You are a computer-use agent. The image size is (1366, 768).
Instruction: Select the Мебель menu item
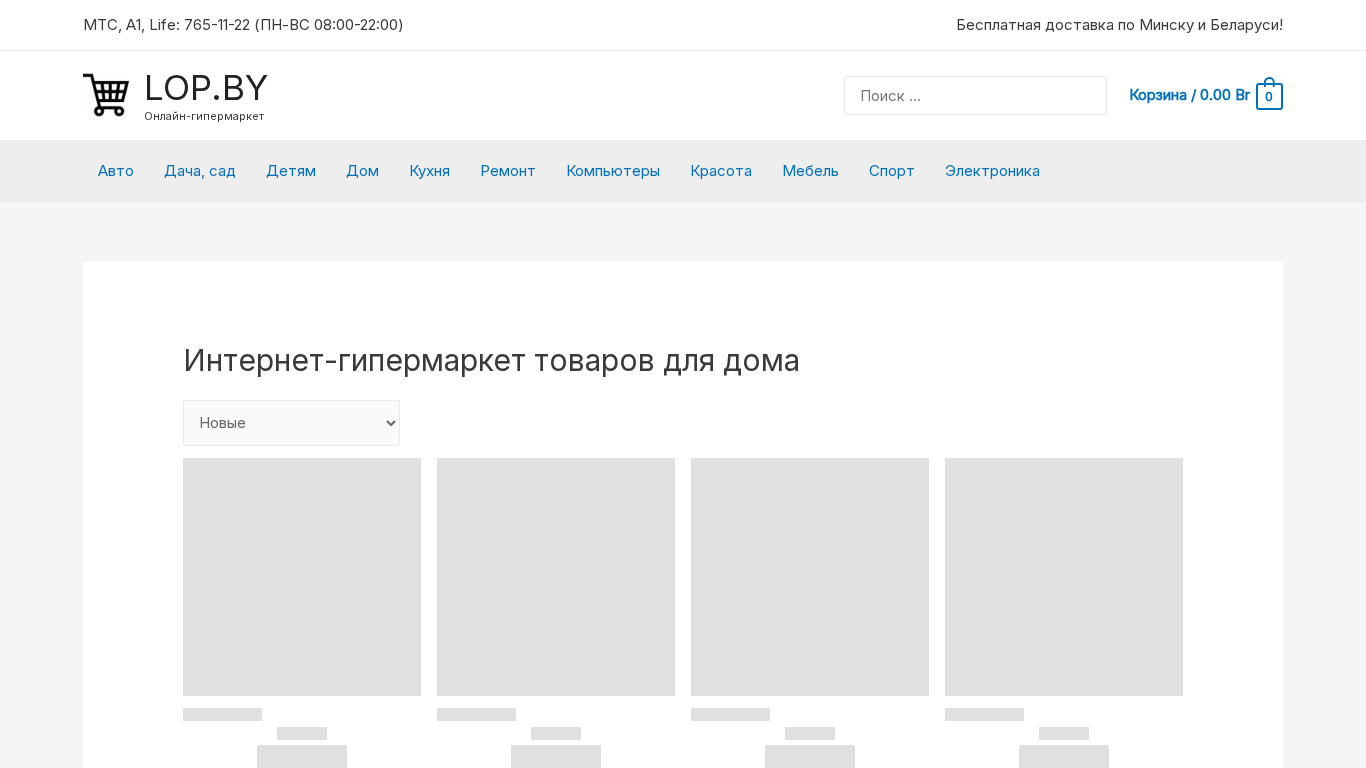(810, 171)
